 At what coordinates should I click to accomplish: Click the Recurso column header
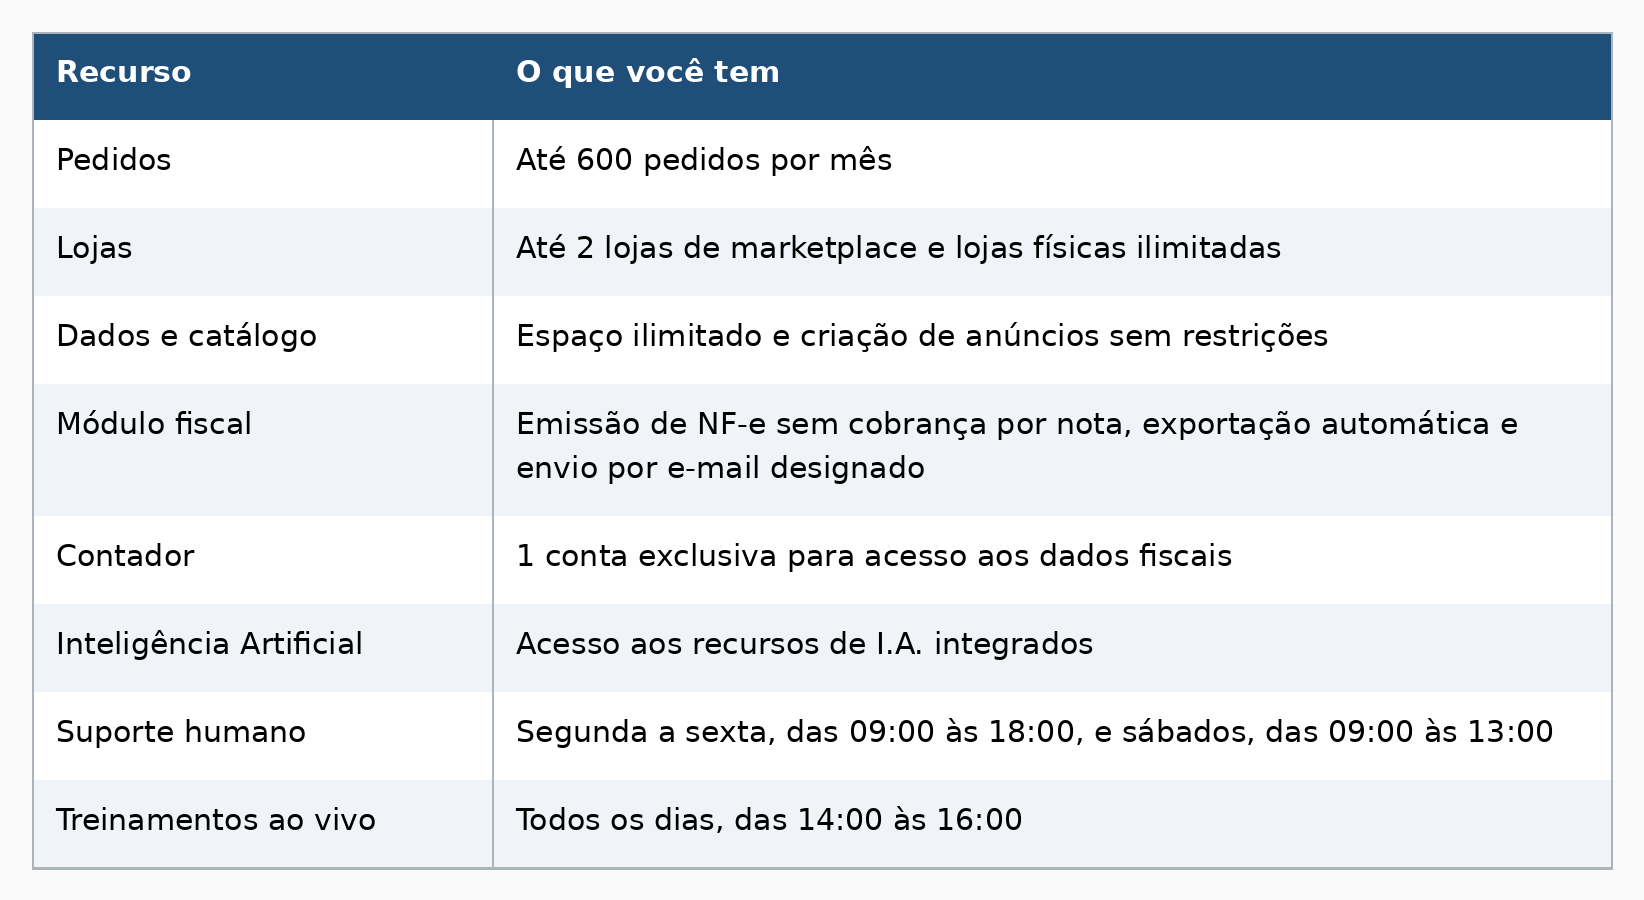click(x=123, y=73)
